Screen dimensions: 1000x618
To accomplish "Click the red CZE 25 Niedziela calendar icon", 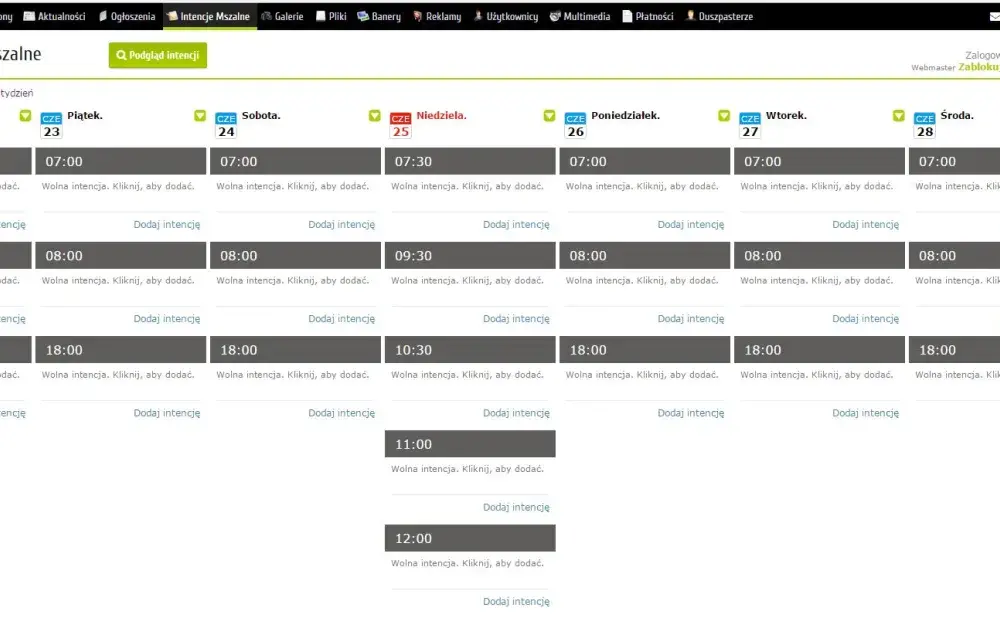I will (x=401, y=126).
